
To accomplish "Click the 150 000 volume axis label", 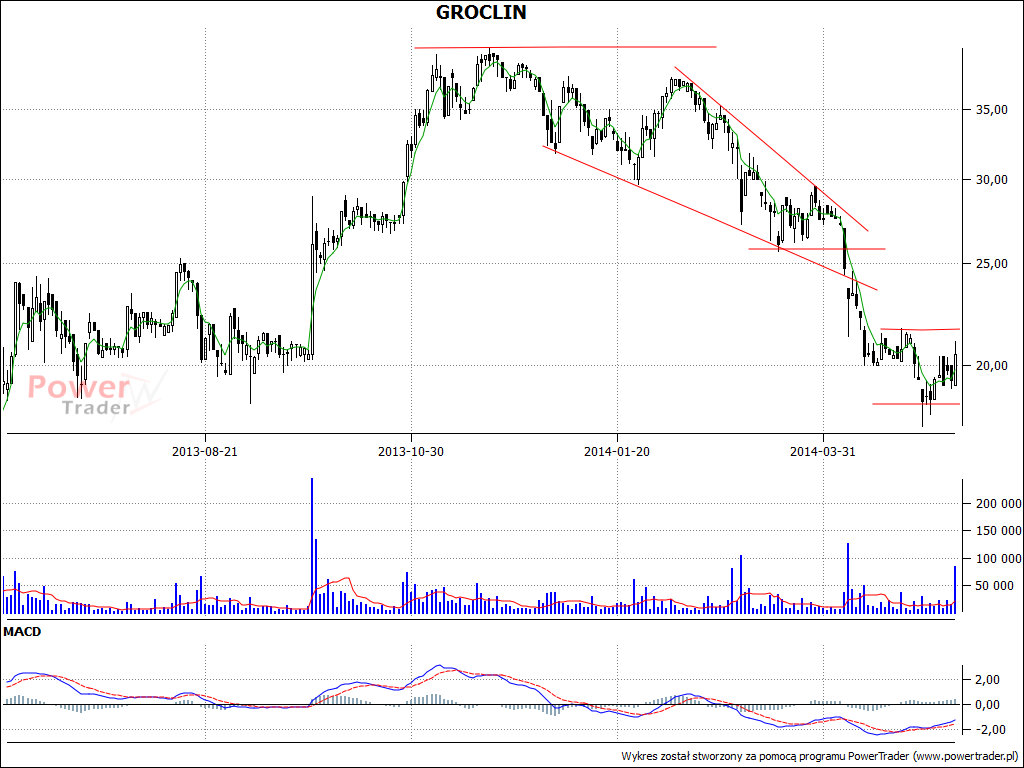I will (x=999, y=531).
